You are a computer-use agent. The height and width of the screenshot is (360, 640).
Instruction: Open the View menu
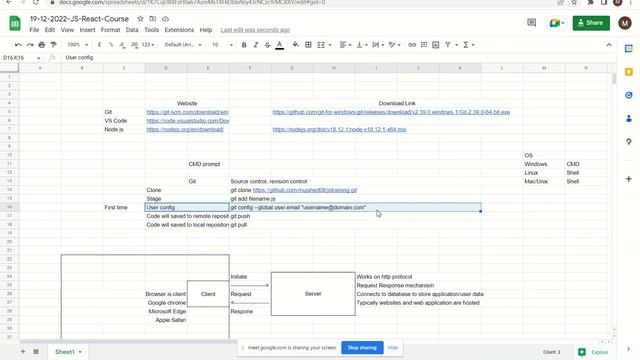click(67, 30)
